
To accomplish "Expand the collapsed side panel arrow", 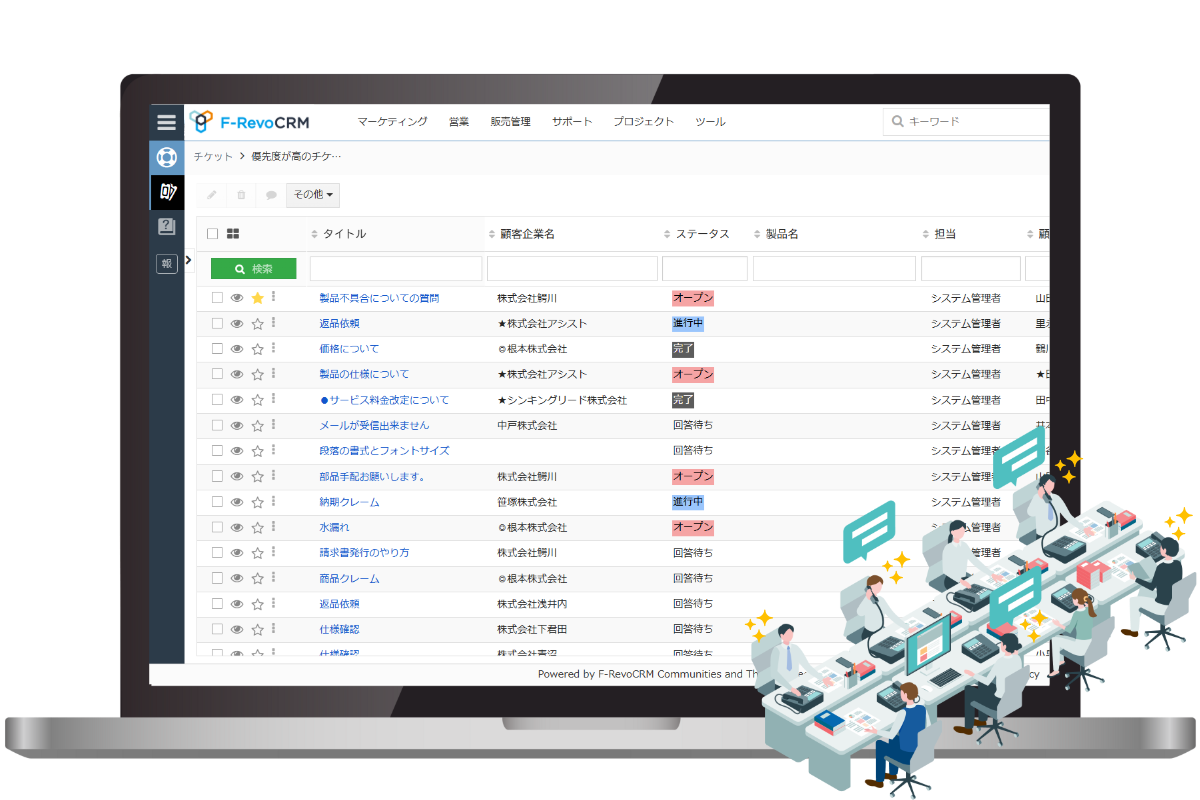I will pyautogui.click(x=189, y=260).
